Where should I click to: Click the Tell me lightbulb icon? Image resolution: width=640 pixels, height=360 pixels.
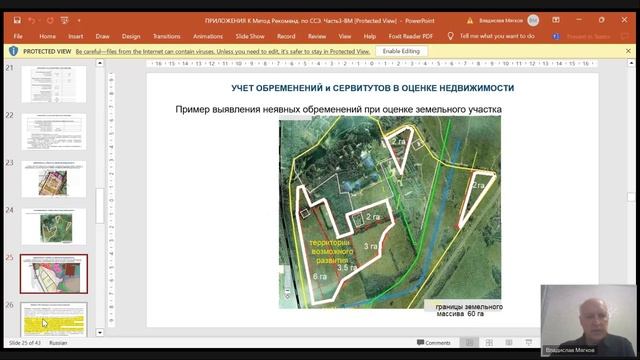click(x=450, y=36)
